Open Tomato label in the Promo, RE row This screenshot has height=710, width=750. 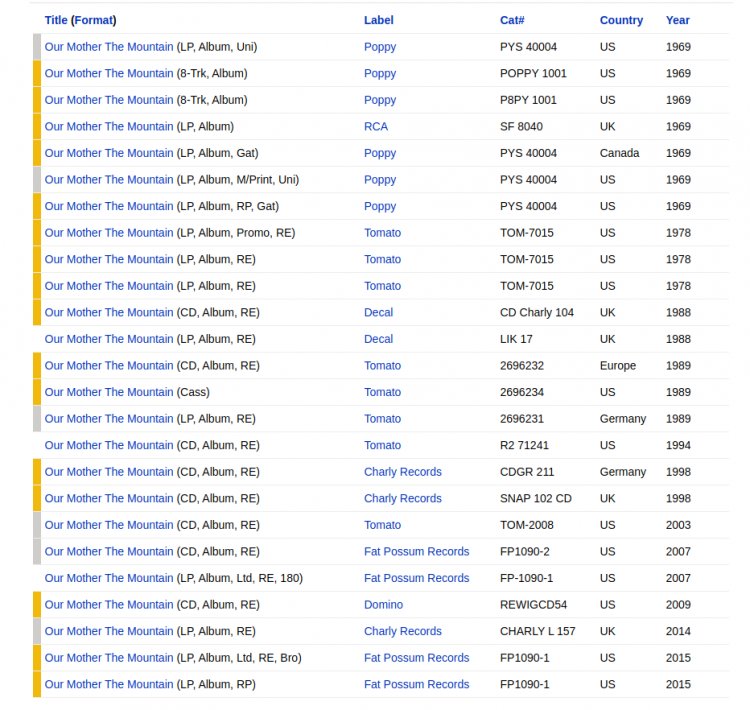tap(382, 233)
